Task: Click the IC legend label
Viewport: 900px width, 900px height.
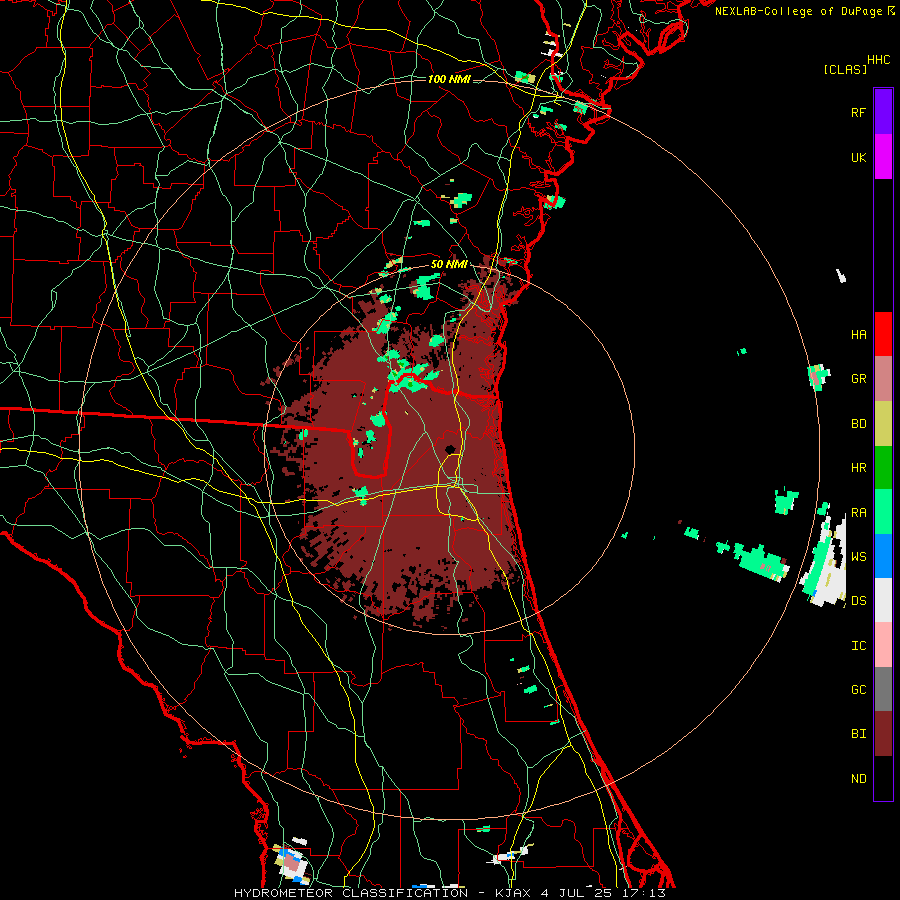Action: coord(858,646)
